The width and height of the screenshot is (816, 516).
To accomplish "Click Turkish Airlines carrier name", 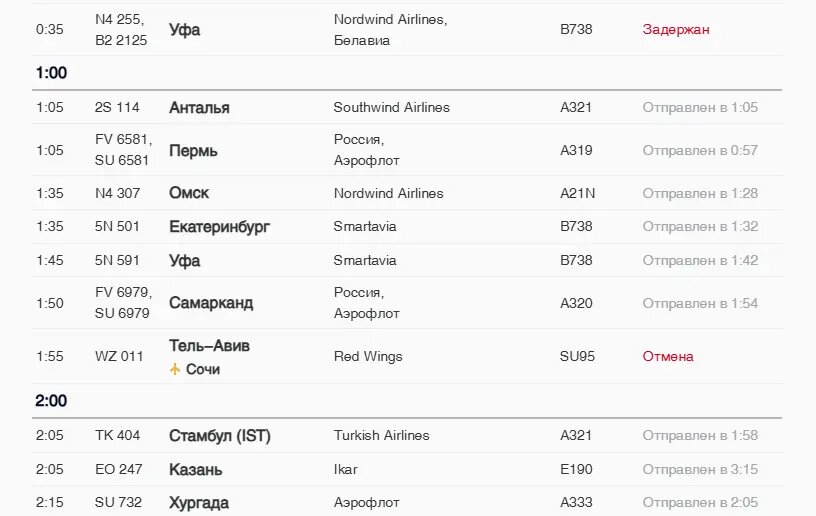I will coord(381,435).
